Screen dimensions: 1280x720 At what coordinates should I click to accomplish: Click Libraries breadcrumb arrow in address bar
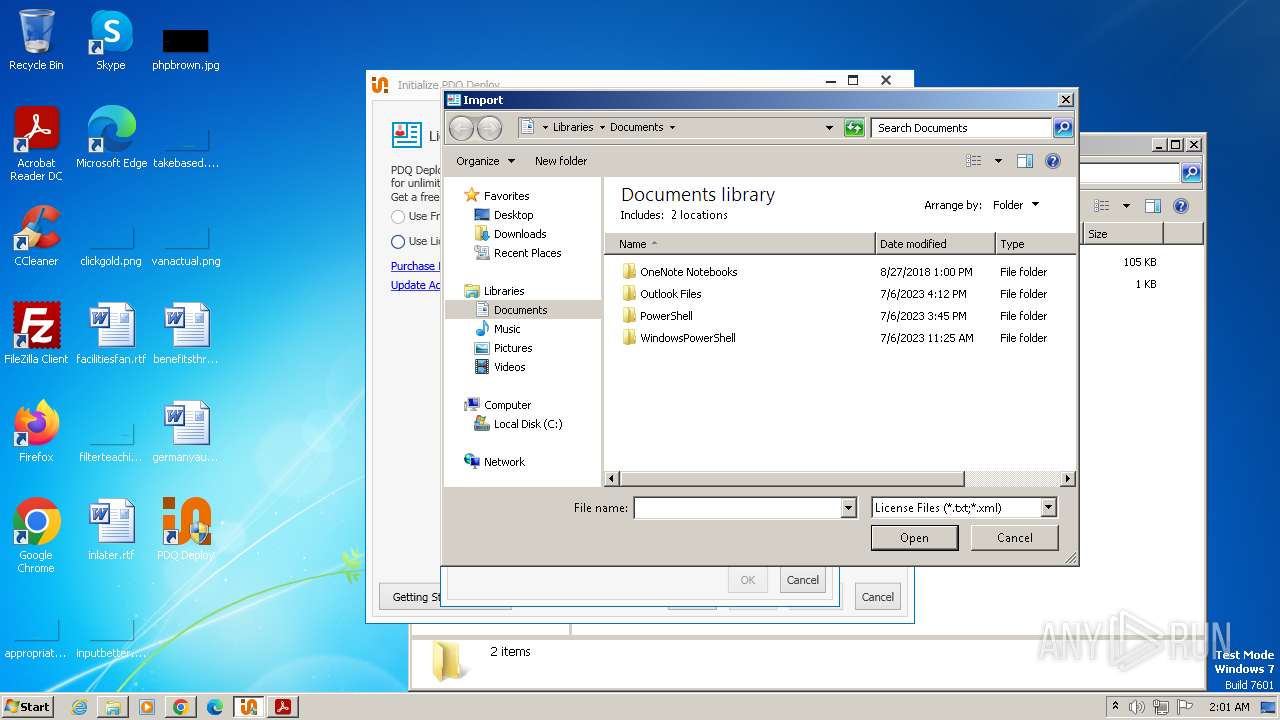click(x=602, y=128)
